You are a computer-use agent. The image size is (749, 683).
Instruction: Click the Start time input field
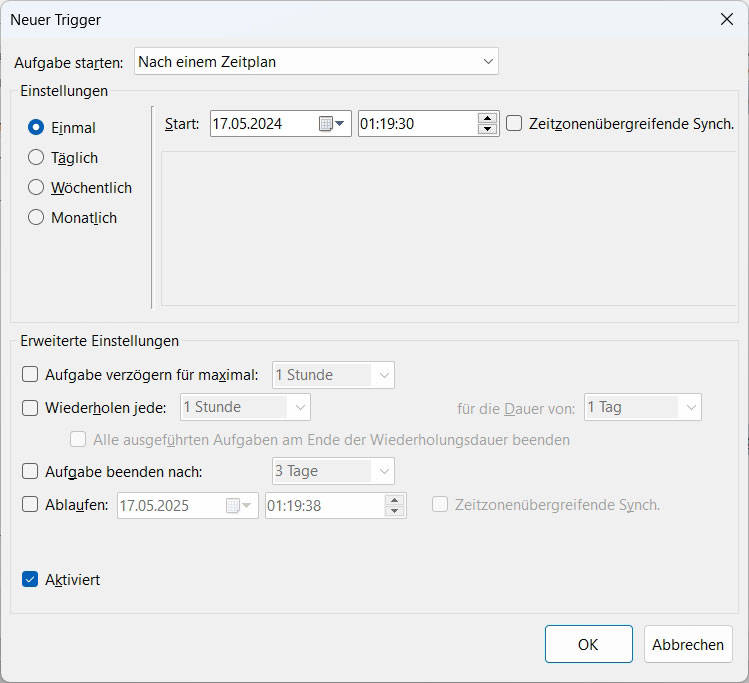[417, 124]
